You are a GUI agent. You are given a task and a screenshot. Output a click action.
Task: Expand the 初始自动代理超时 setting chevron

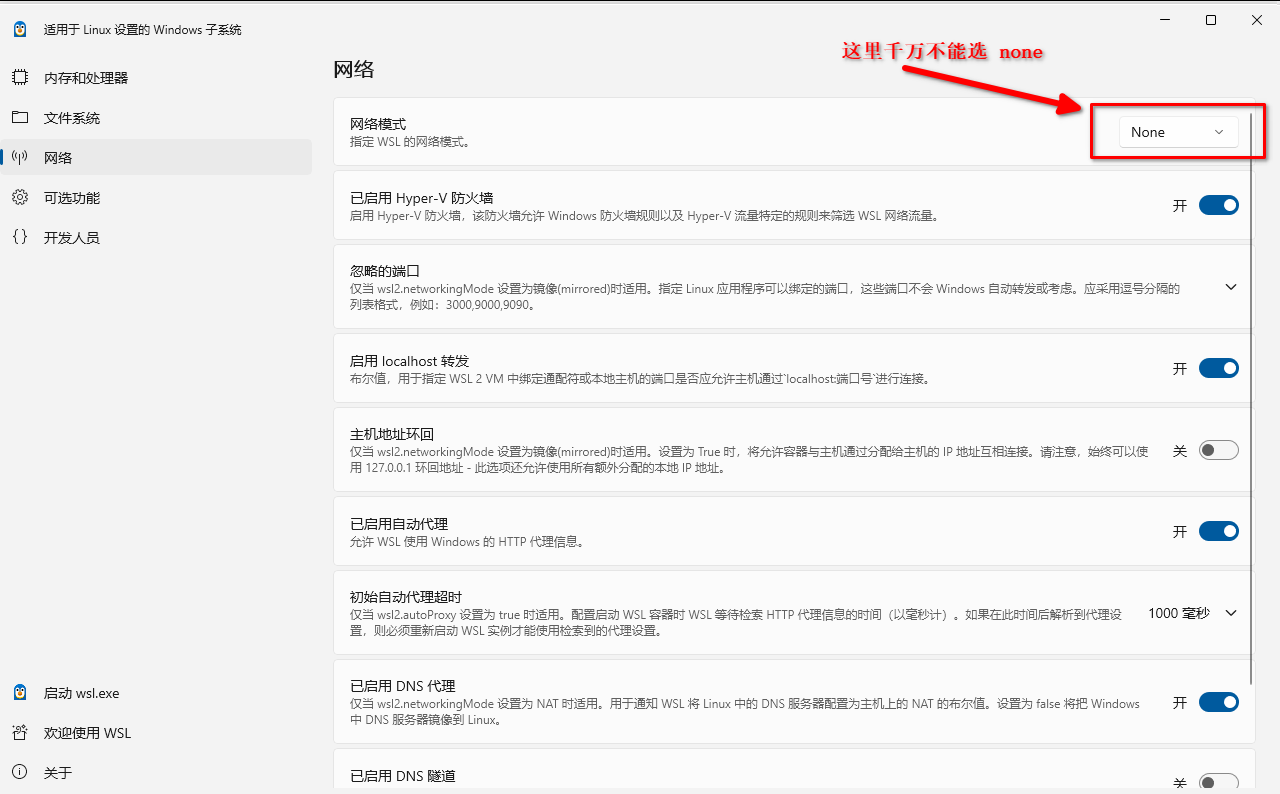(x=1231, y=613)
